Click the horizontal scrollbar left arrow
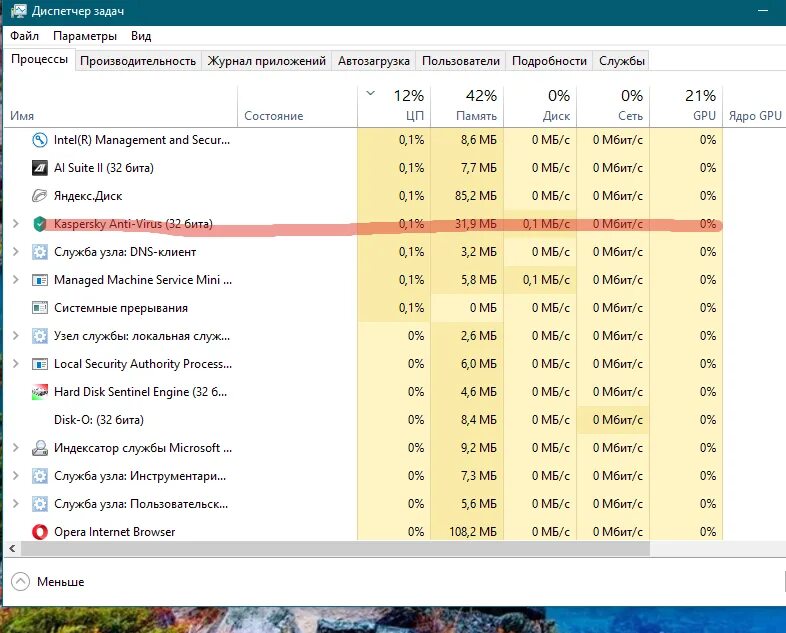The width and height of the screenshot is (786, 633). click(13, 549)
